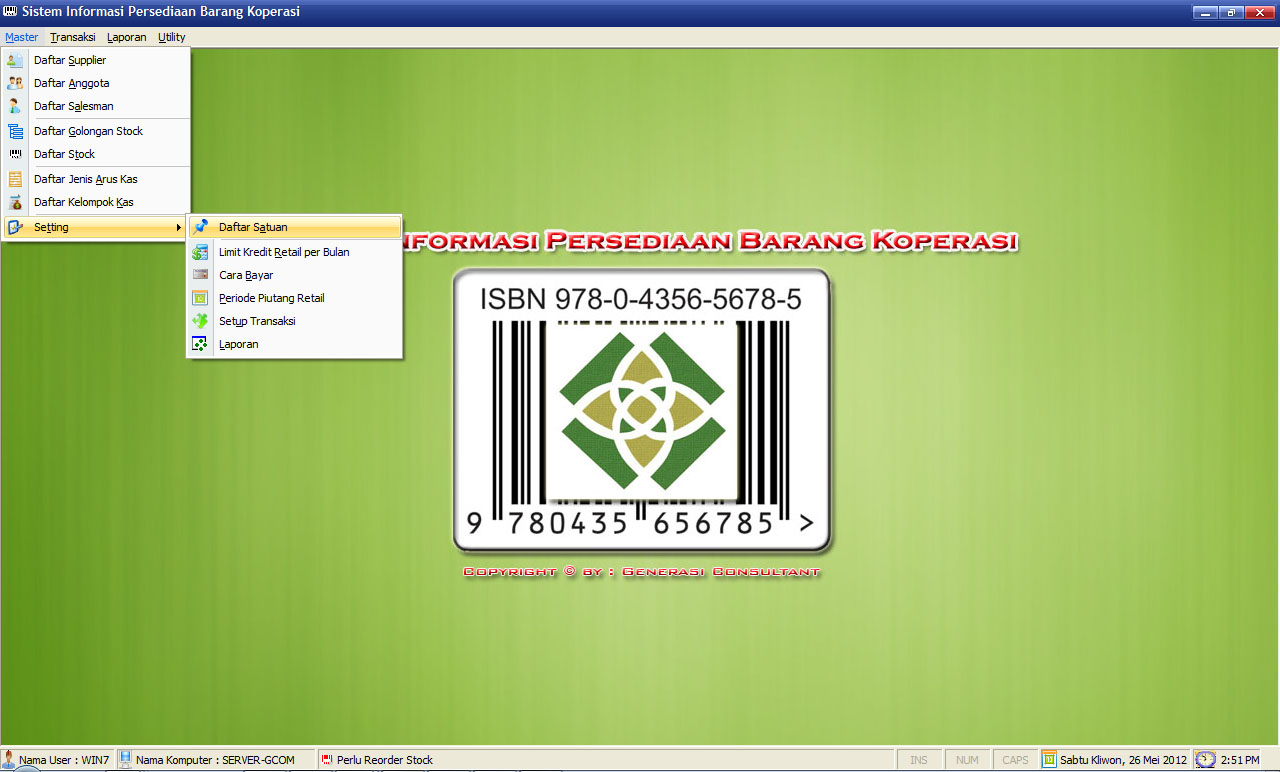This screenshot has height=772, width=1280.
Task: Click the clock icon in status bar
Action: pyautogui.click(x=1205, y=760)
